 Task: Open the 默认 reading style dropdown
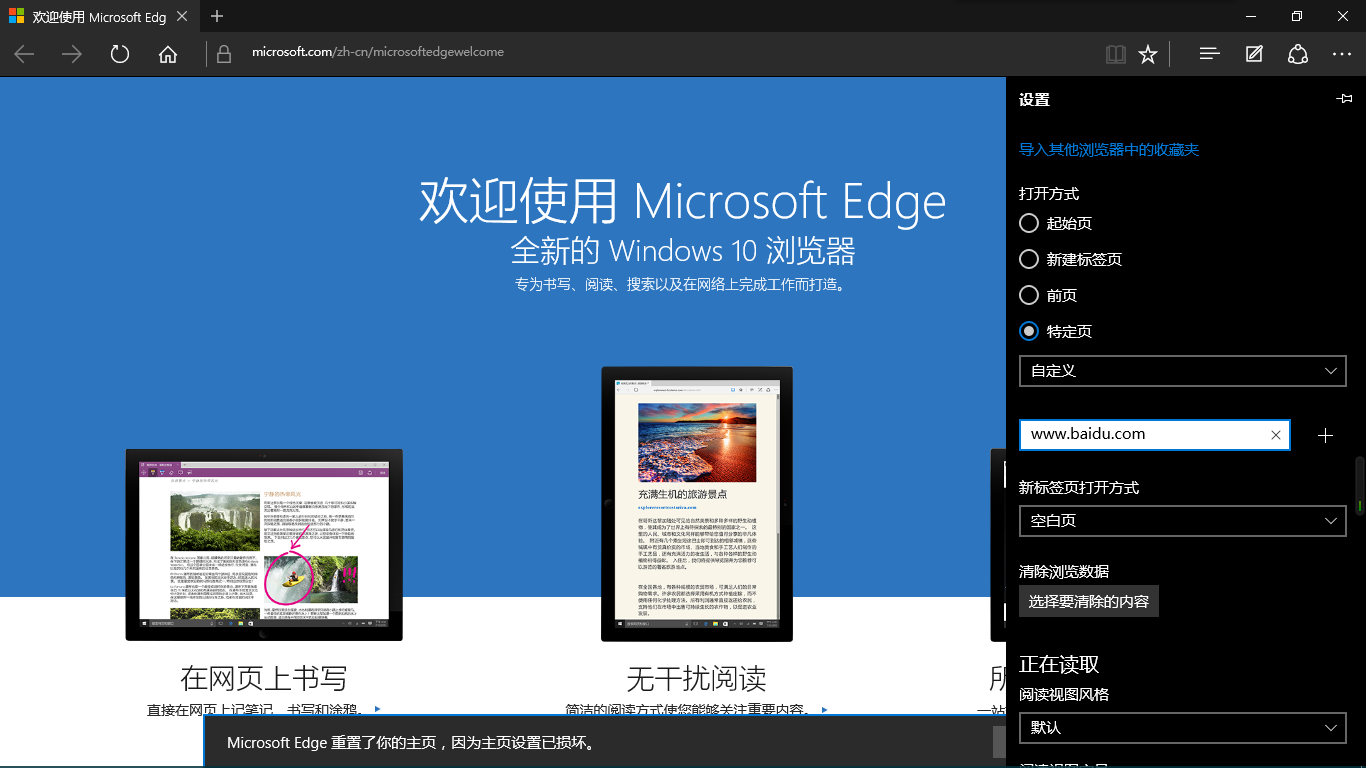coord(1182,728)
